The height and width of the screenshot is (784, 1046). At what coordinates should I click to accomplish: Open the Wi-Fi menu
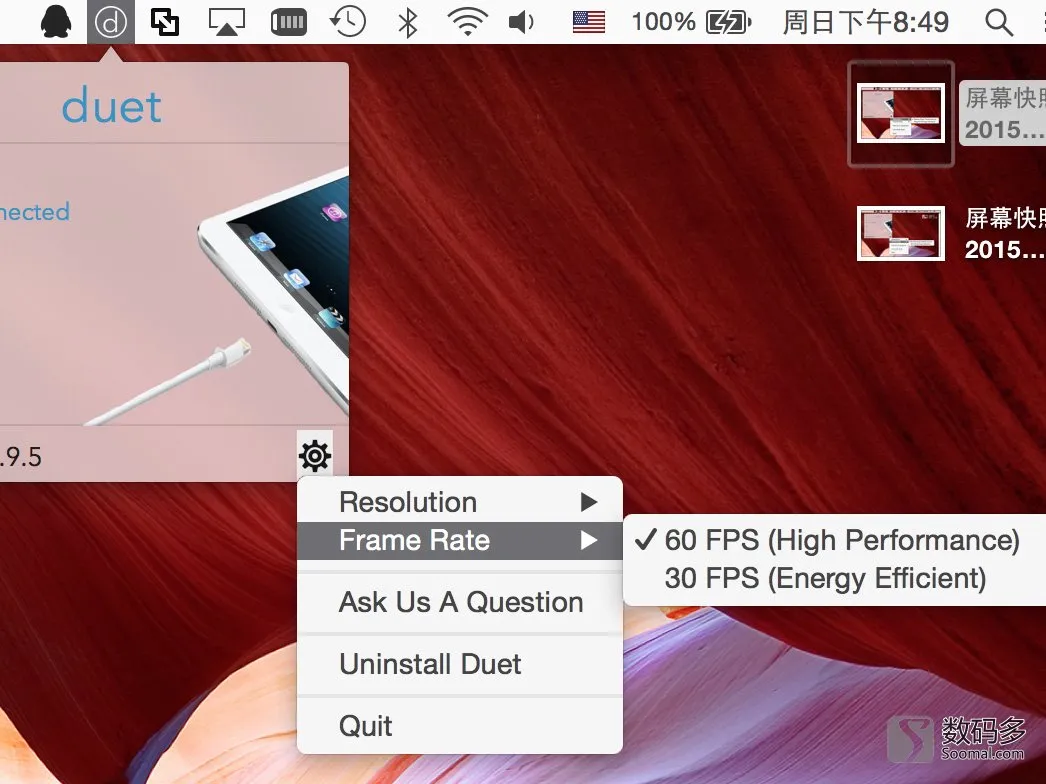(467, 22)
